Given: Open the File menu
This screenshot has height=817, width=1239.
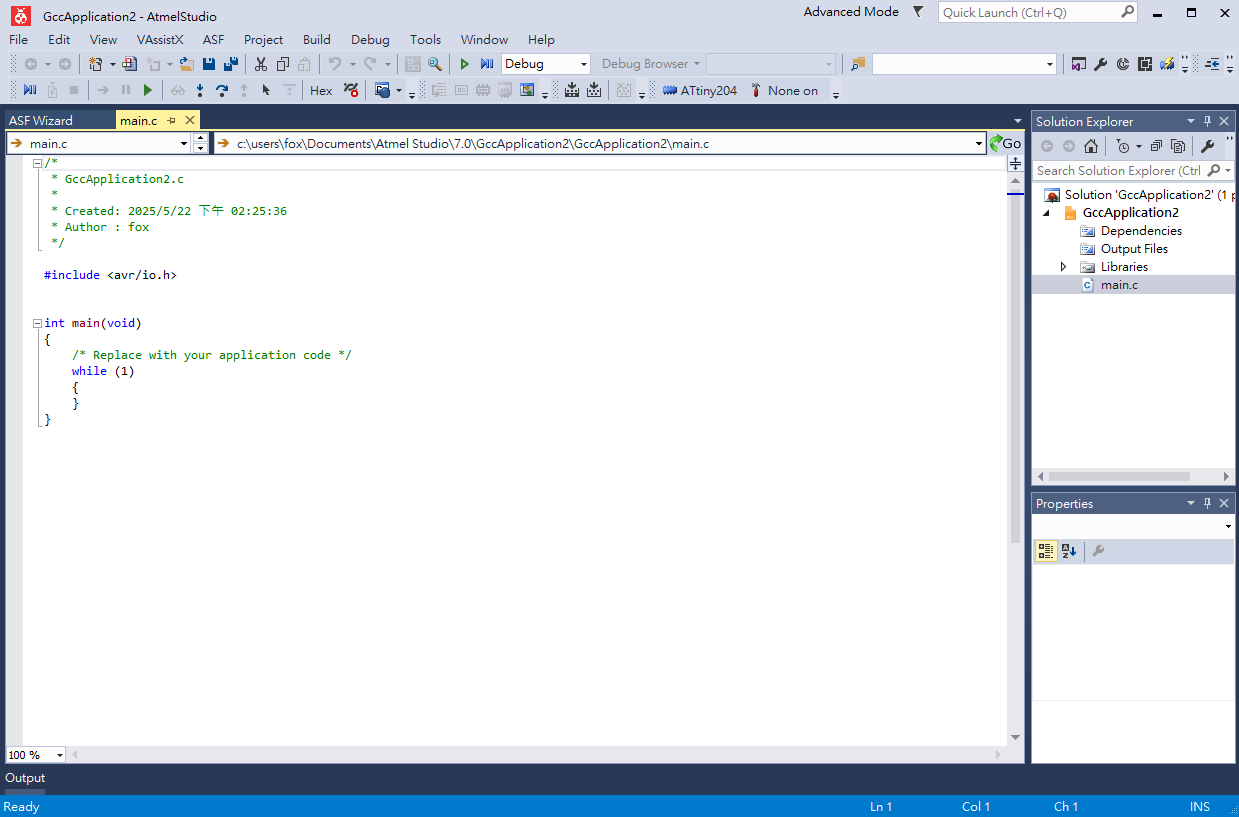Looking at the screenshot, I should (18, 40).
